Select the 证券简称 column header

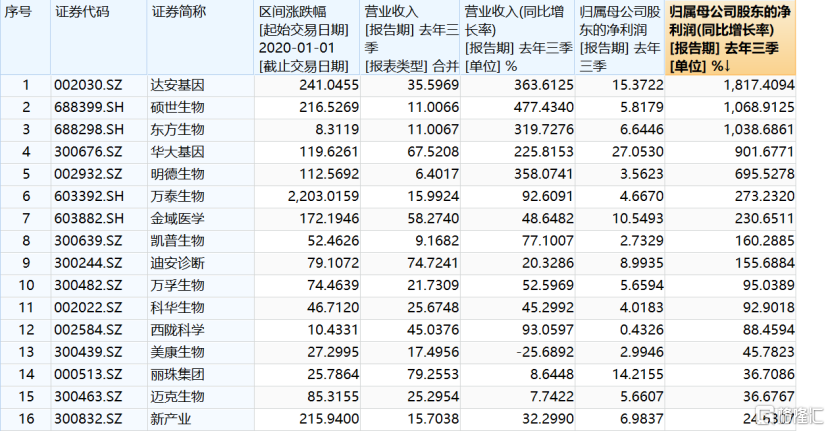click(x=201, y=38)
